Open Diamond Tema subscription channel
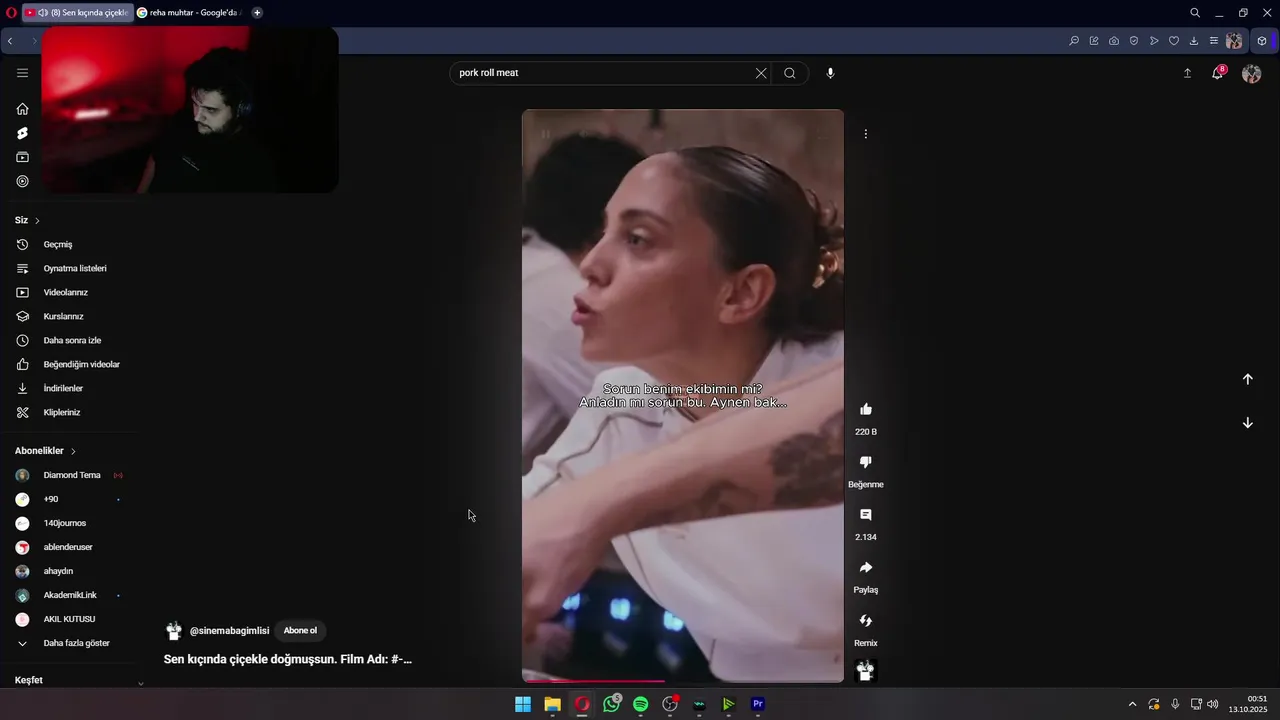Screen dimensions: 1280x720 pos(70,476)
